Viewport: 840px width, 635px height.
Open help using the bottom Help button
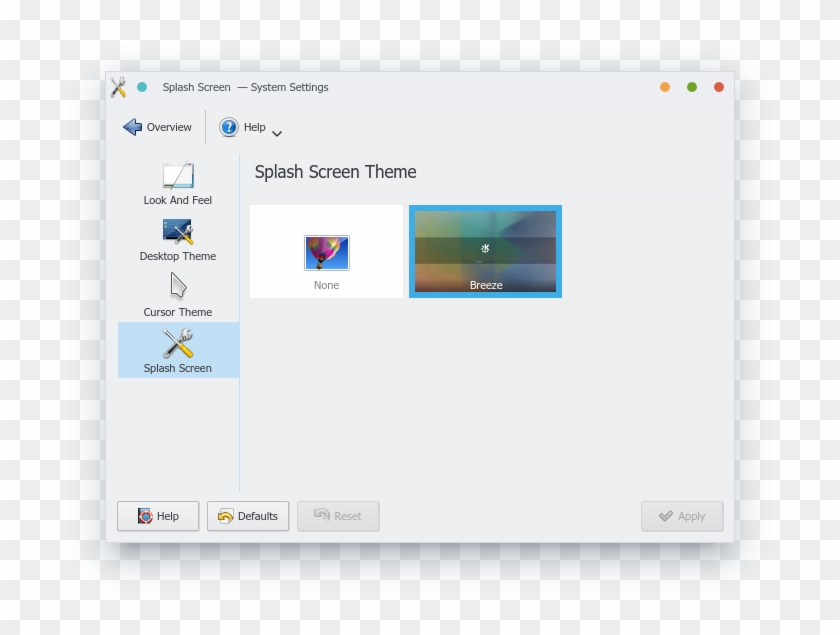[157, 516]
